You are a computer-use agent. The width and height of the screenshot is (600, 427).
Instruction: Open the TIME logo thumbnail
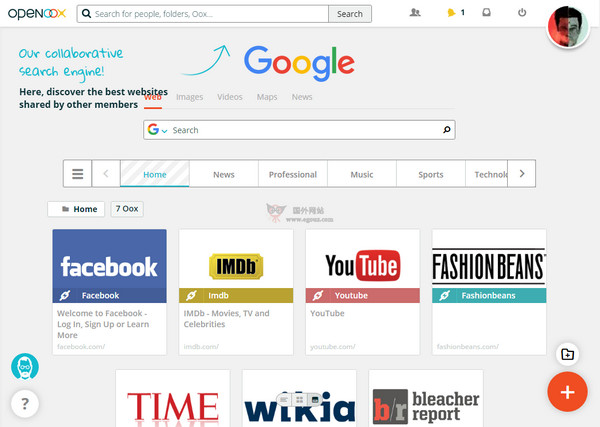[173, 399]
